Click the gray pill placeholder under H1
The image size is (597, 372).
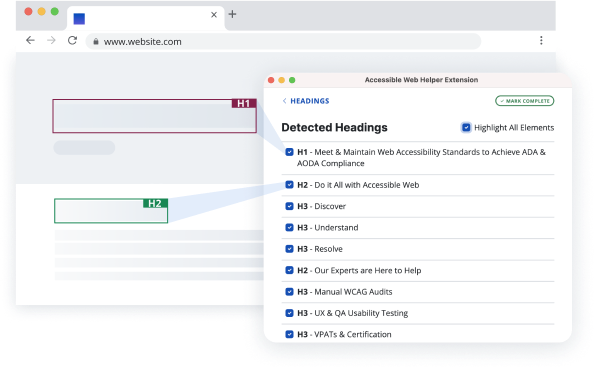84,148
